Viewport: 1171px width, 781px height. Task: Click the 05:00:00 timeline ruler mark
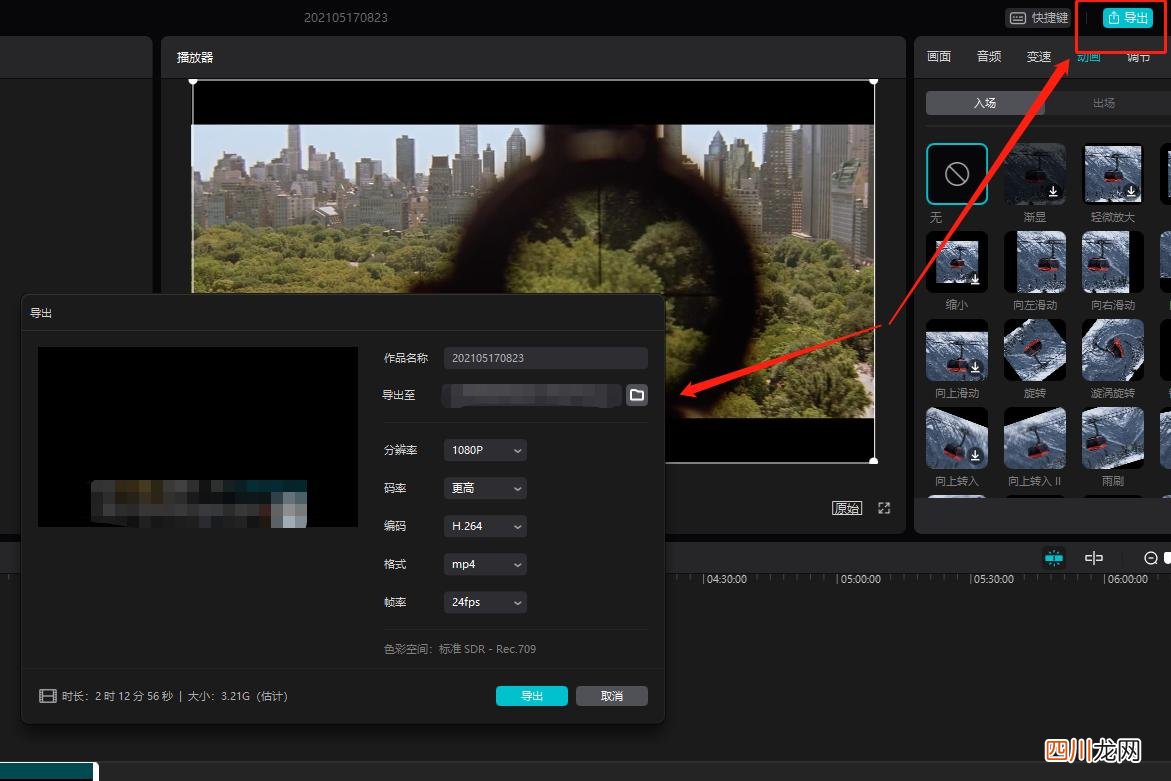(x=860, y=579)
